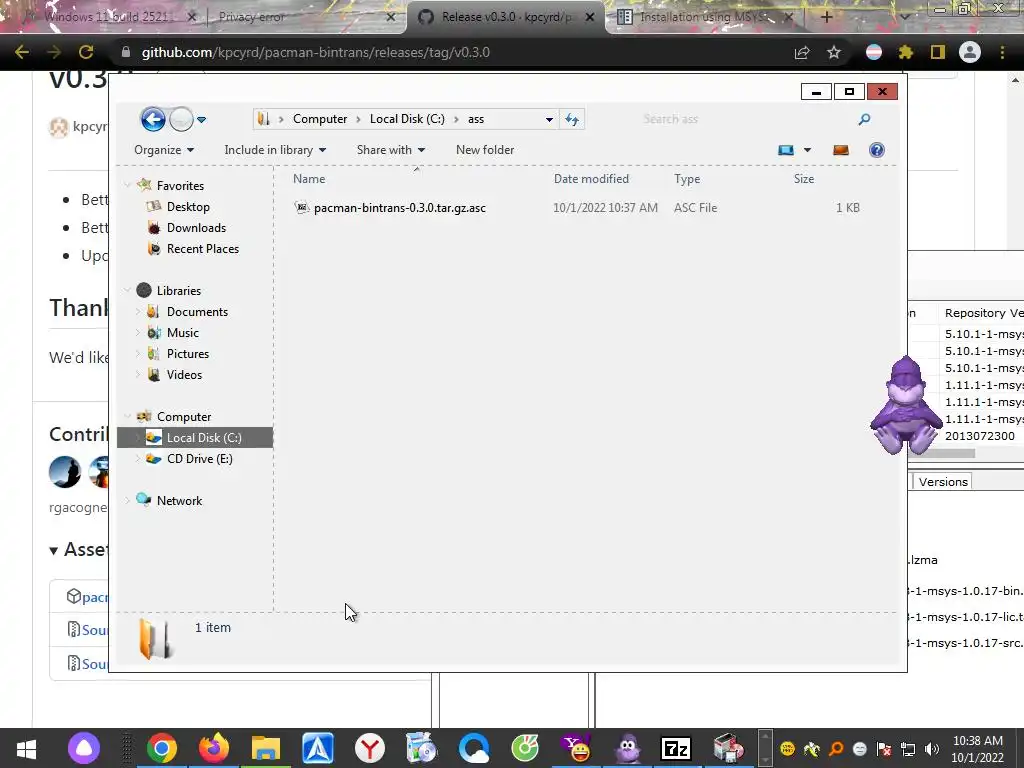1024x768 pixels.
Task: Sort files by Date modified column
Action: pos(591,179)
